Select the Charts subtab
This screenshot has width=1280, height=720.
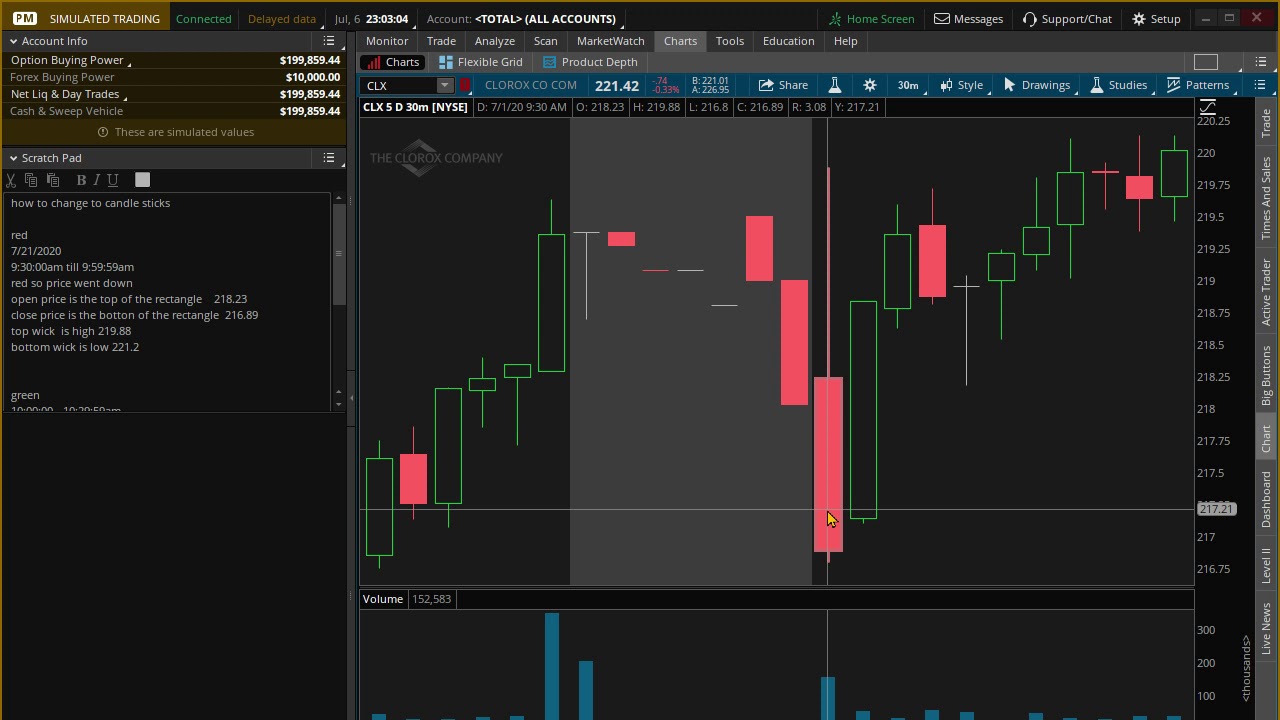(x=393, y=62)
